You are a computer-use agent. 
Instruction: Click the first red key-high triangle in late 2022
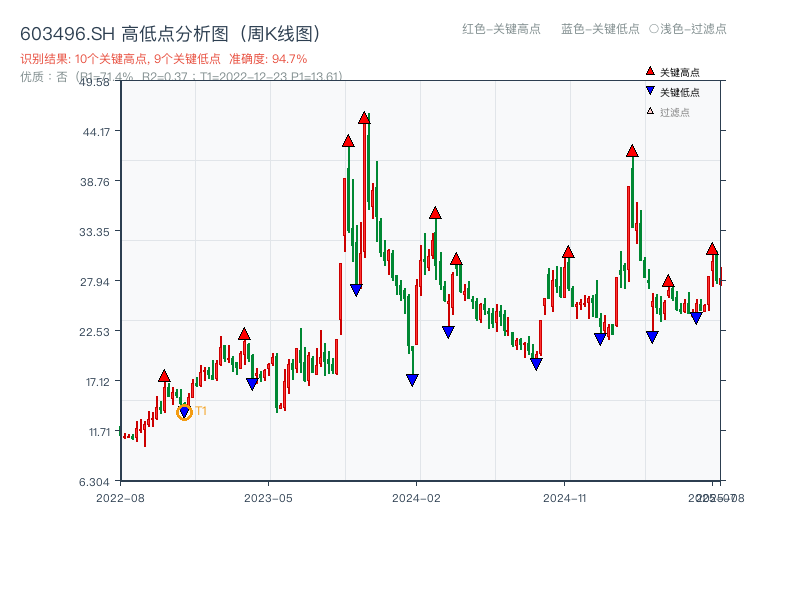tap(164, 377)
